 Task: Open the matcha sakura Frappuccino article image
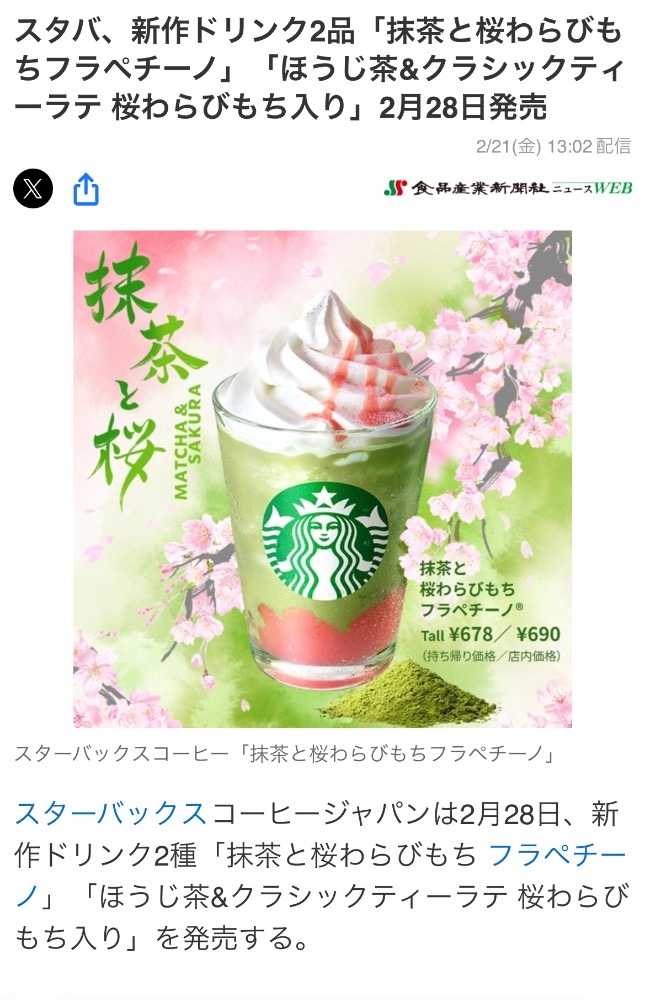point(322,479)
